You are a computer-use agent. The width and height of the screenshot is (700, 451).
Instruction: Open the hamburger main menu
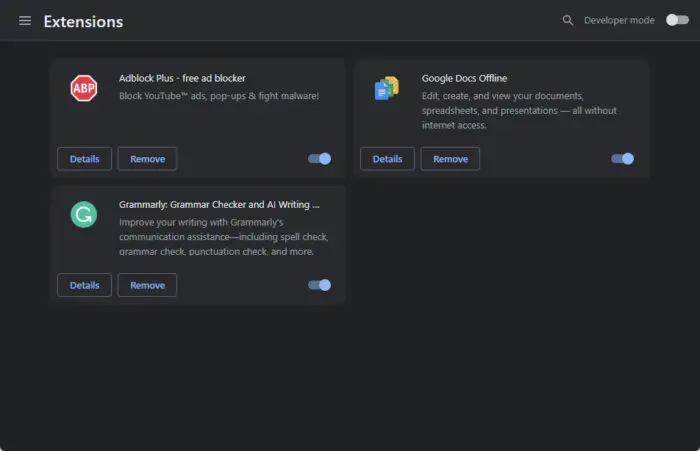pos(25,21)
